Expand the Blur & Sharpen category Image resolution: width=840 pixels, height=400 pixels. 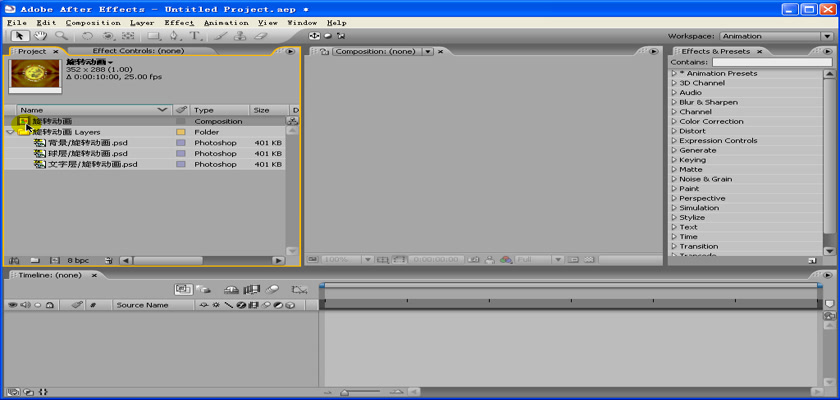pos(674,102)
